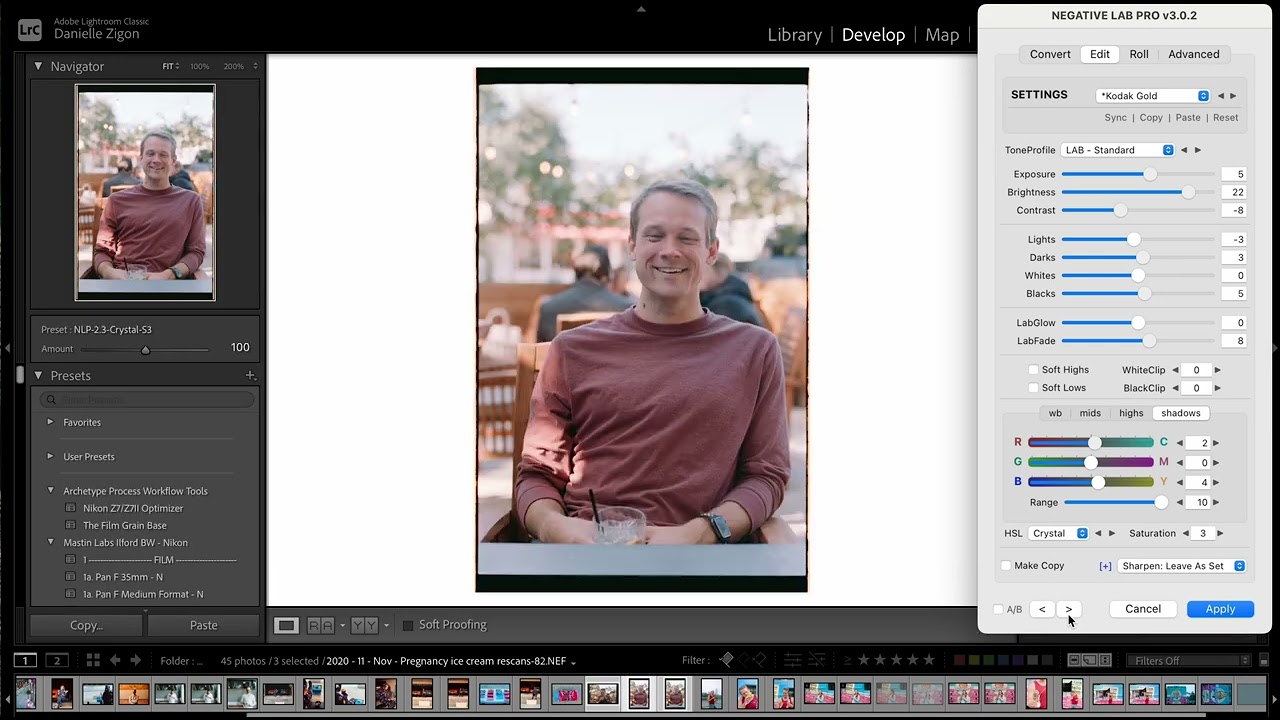The height and width of the screenshot is (720, 1280).
Task: Click the Sync settings link
Action: 1115,118
